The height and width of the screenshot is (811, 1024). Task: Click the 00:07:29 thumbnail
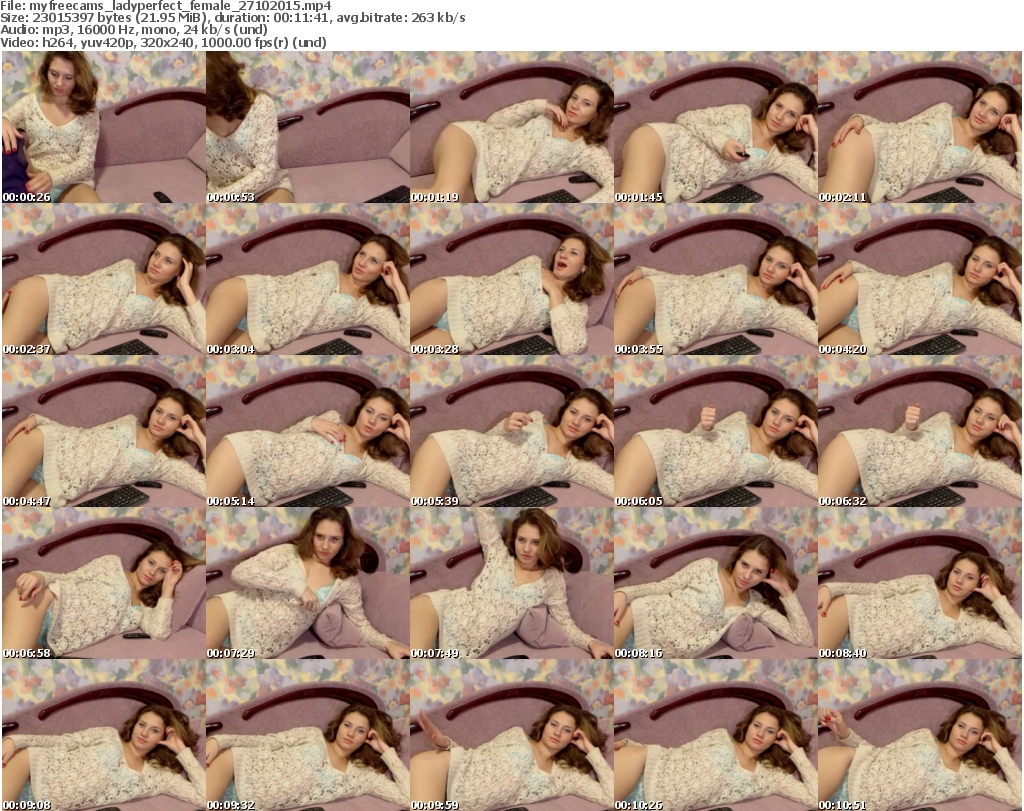[x=308, y=583]
